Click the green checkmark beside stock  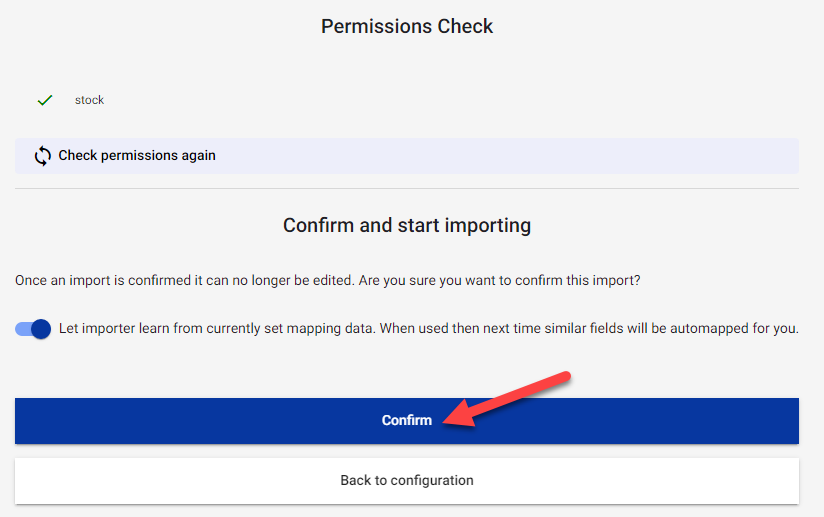point(44,100)
